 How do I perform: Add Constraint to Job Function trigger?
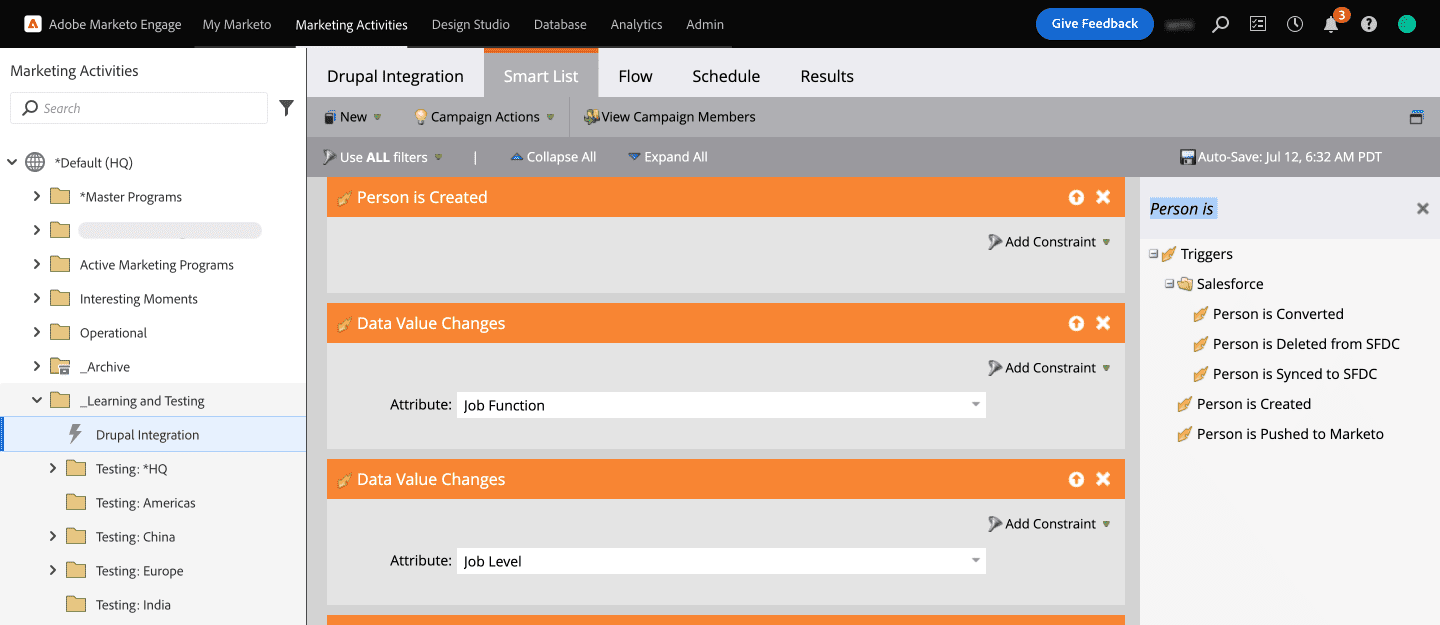click(x=1049, y=368)
